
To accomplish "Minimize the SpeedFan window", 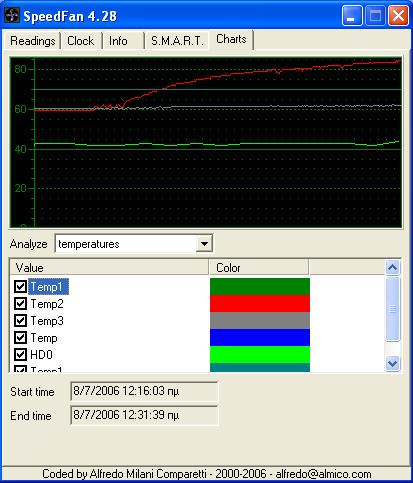I will click(x=352, y=16).
